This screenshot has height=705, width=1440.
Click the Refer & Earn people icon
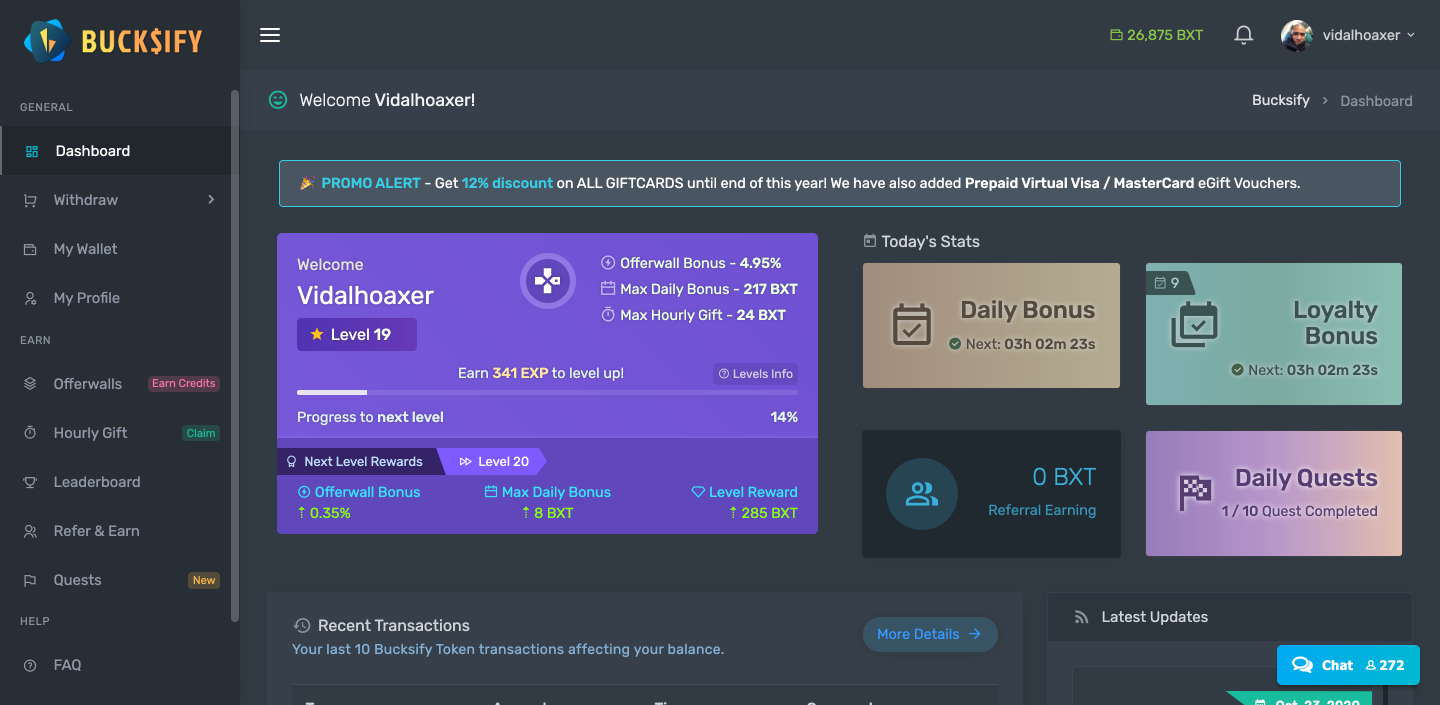[x=30, y=531]
